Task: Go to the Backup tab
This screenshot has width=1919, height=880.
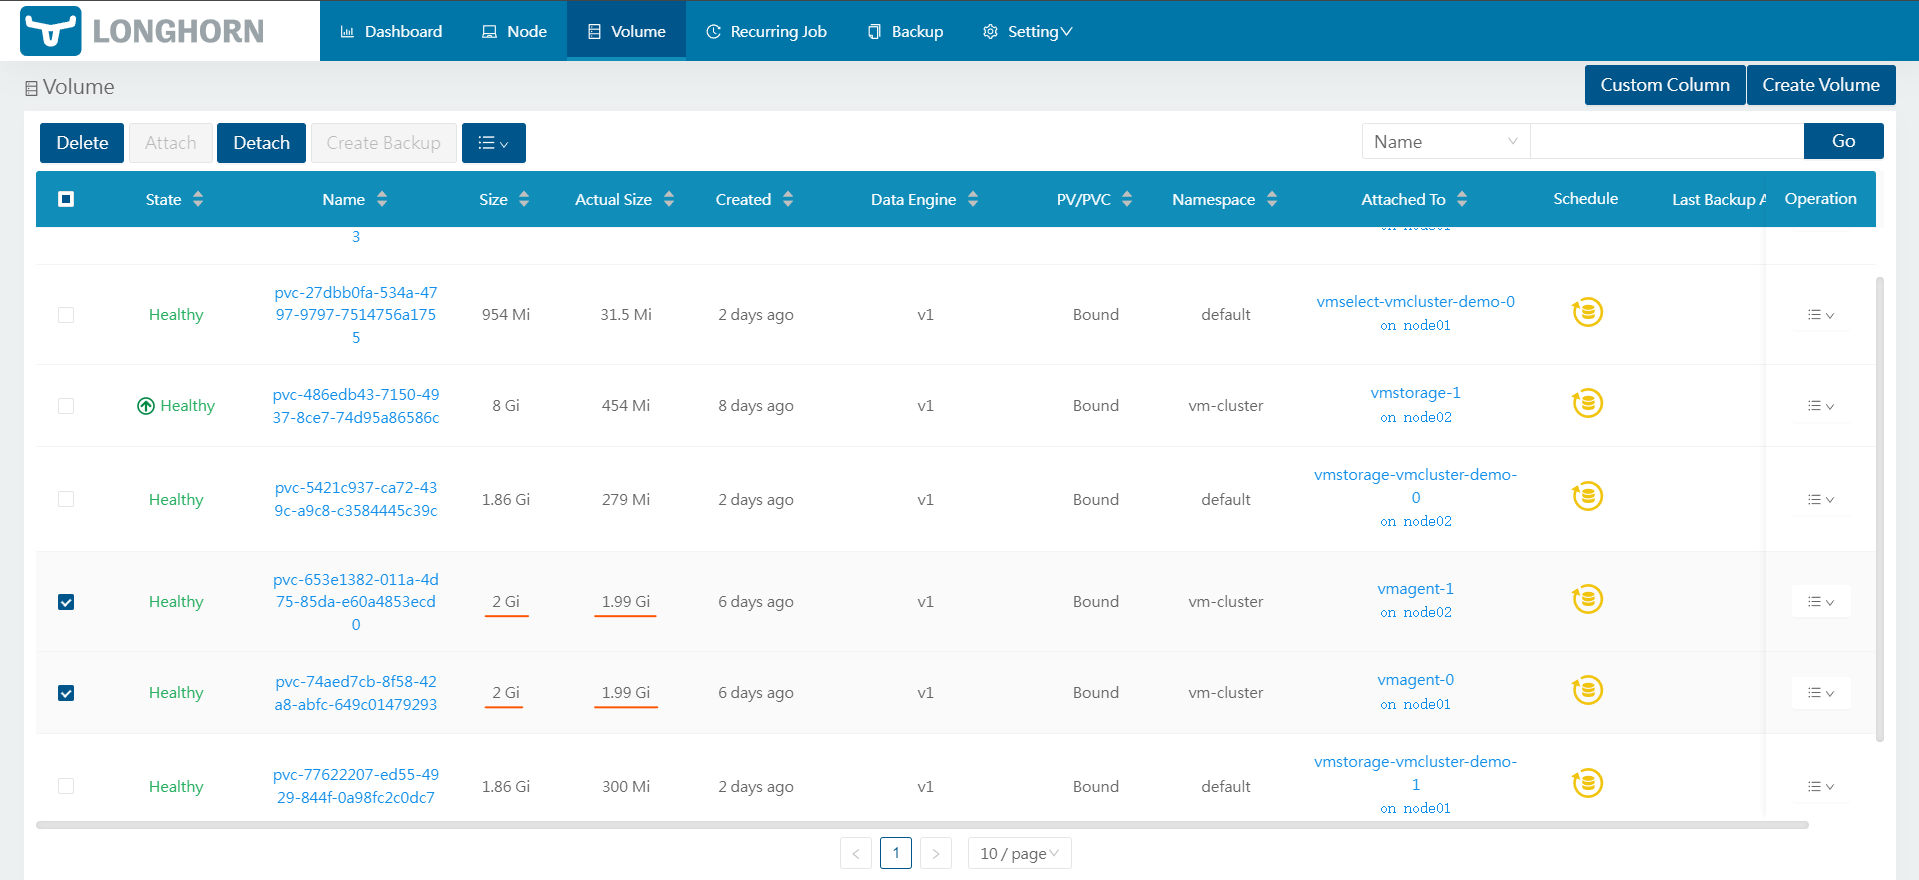Action: [x=905, y=31]
